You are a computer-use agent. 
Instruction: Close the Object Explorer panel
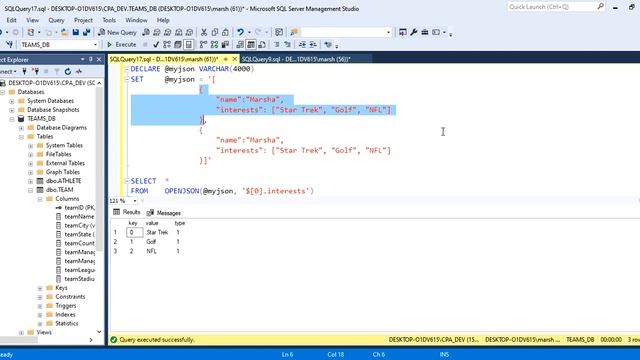[99, 59]
